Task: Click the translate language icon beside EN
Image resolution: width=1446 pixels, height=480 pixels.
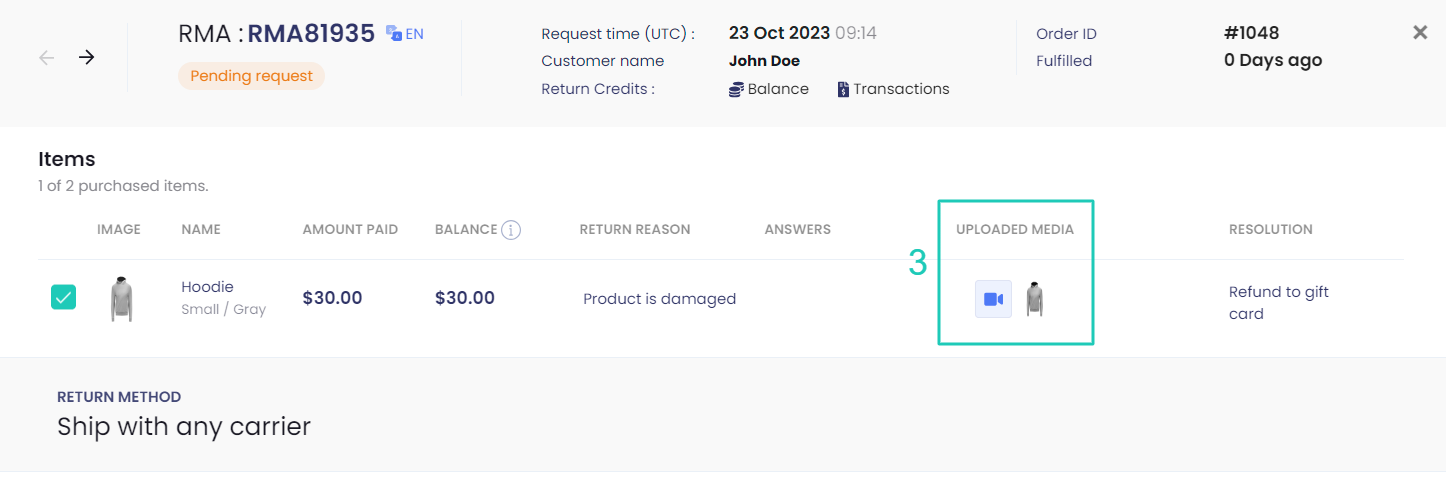Action: 394,33
